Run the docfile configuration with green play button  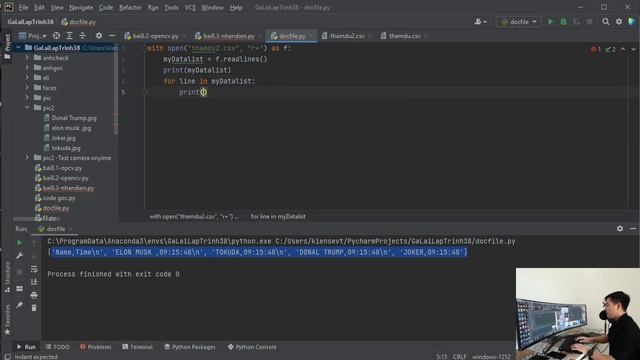550,22
